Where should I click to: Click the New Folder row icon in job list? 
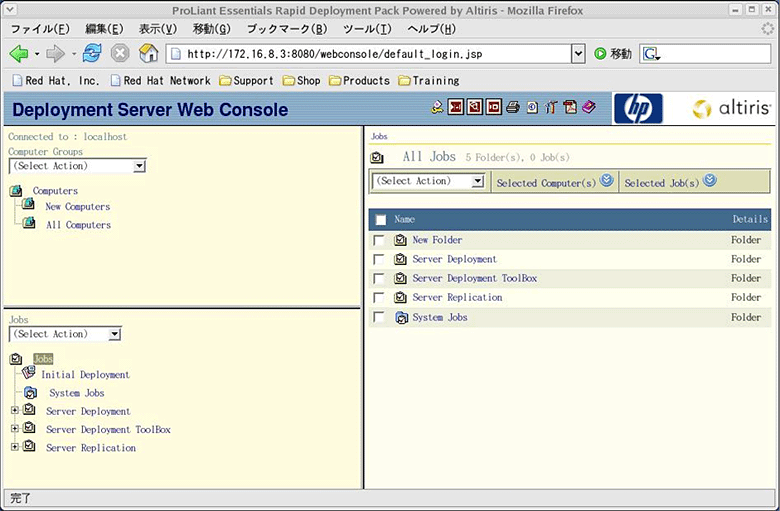point(400,240)
